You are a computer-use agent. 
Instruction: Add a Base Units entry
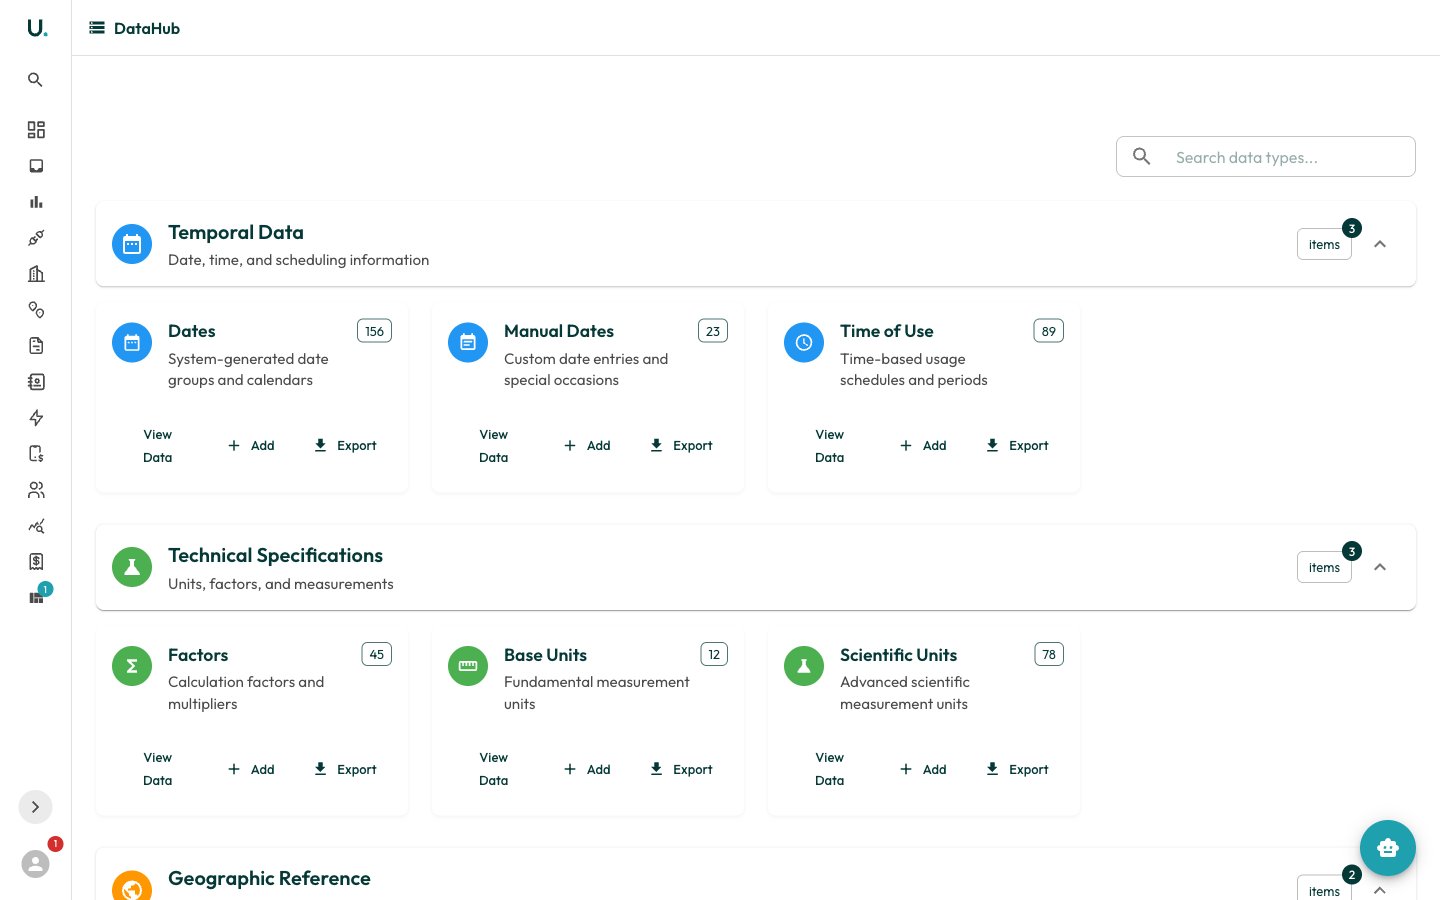pos(588,769)
